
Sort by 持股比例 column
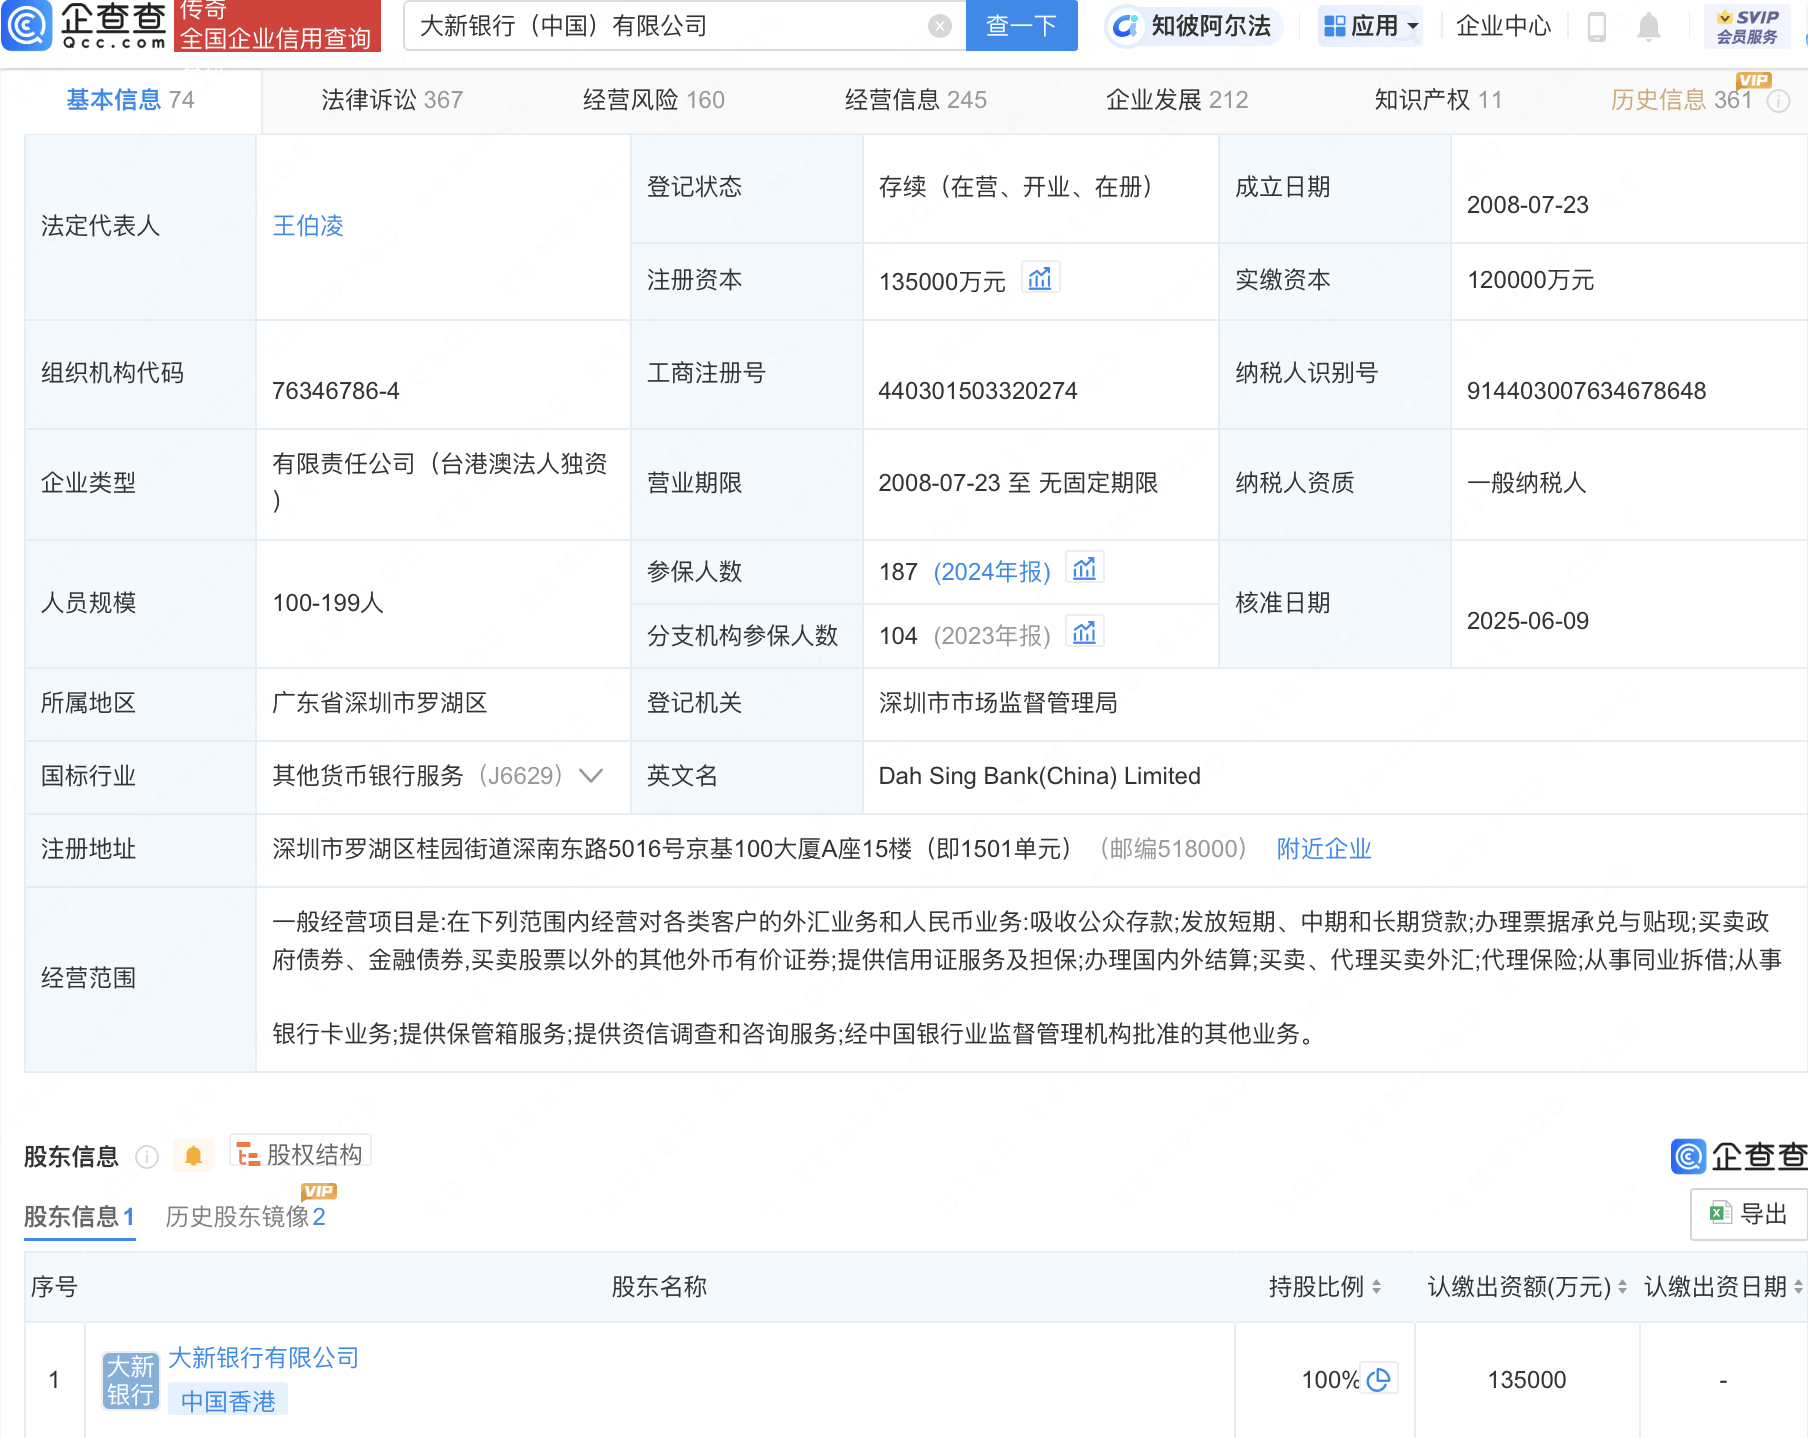[1377, 1287]
